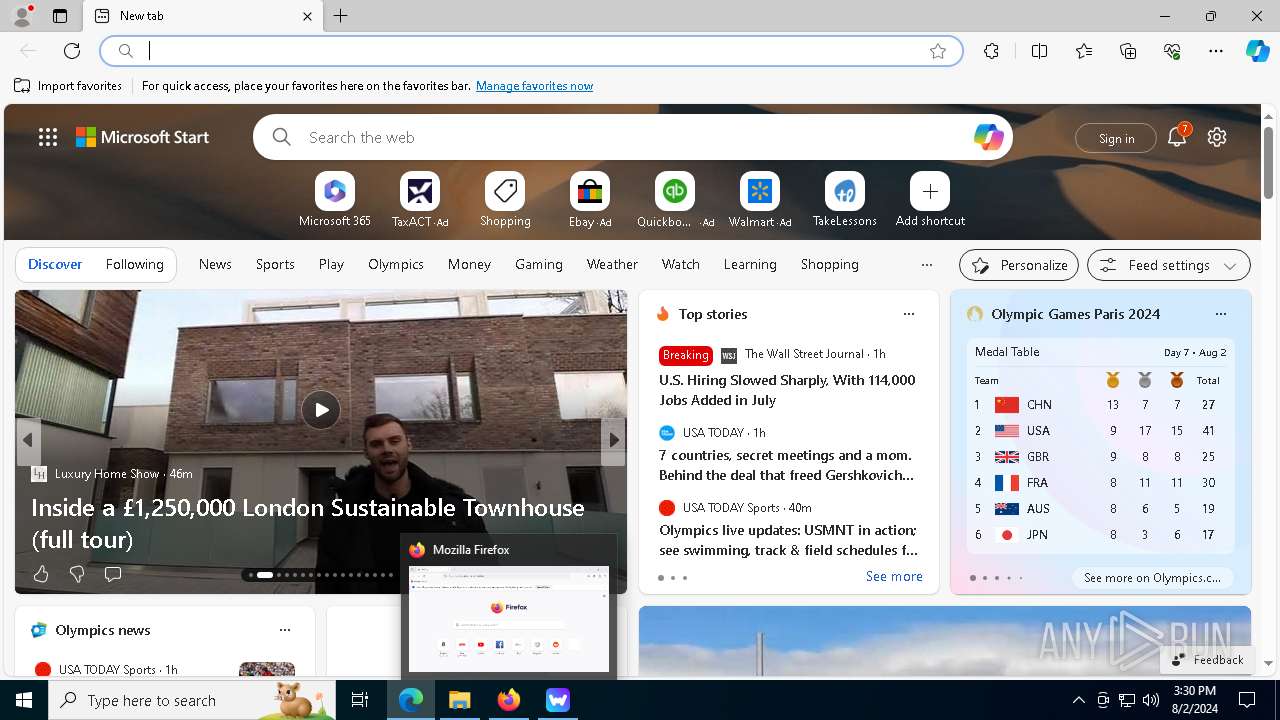The image size is (1280, 720).
Task: Open U.S. Hiring Slowed Sharply headline
Action: [x=787, y=390]
